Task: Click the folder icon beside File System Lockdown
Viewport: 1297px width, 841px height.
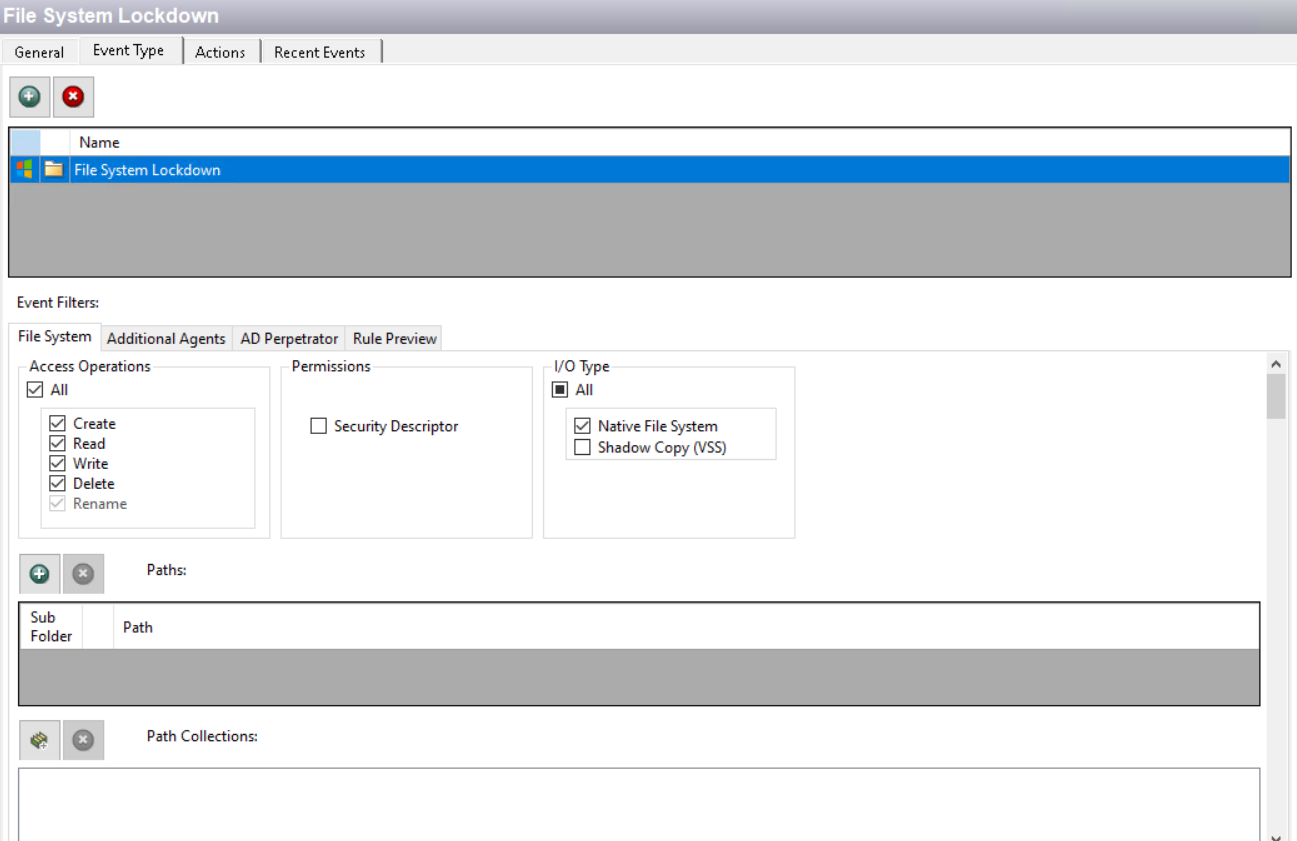Action: [x=54, y=169]
